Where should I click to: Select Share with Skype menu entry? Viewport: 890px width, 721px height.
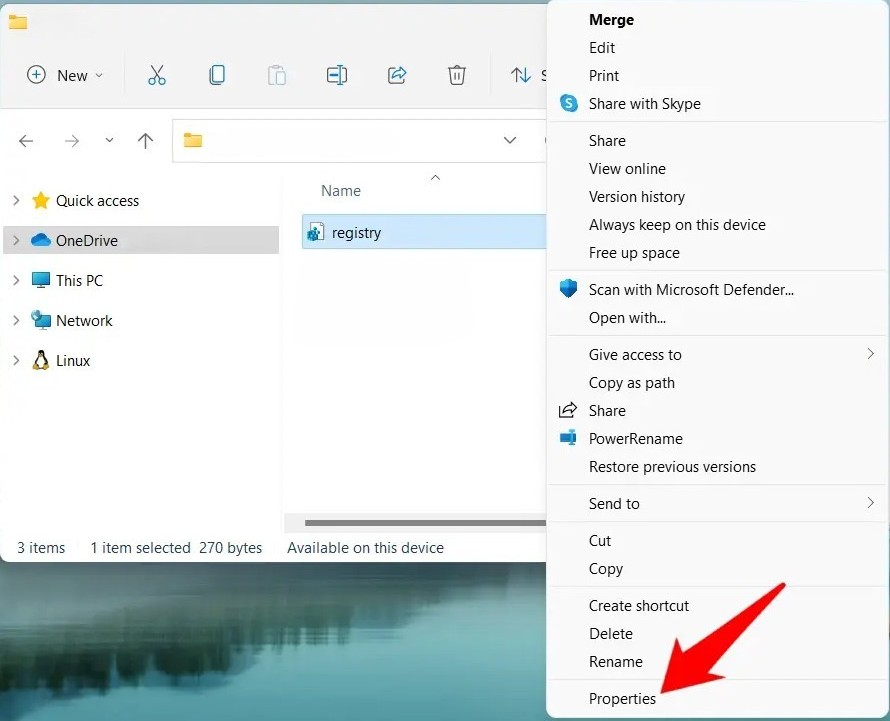644,104
